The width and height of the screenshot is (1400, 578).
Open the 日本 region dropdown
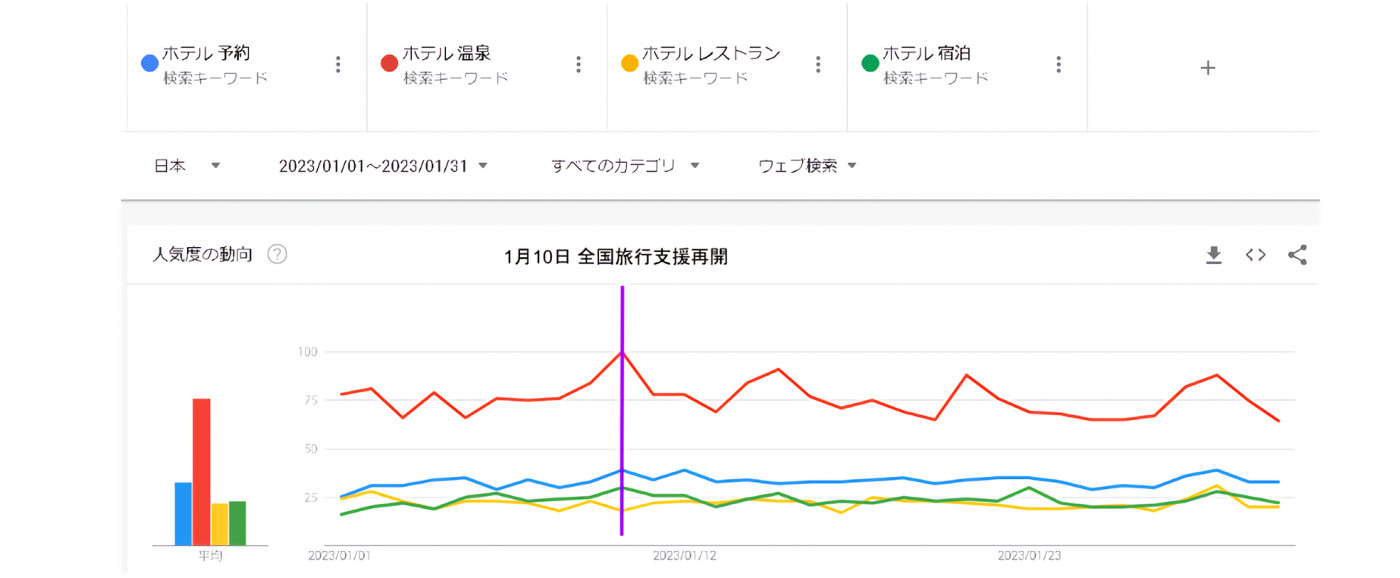pyautogui.click(x=187, y=166)
